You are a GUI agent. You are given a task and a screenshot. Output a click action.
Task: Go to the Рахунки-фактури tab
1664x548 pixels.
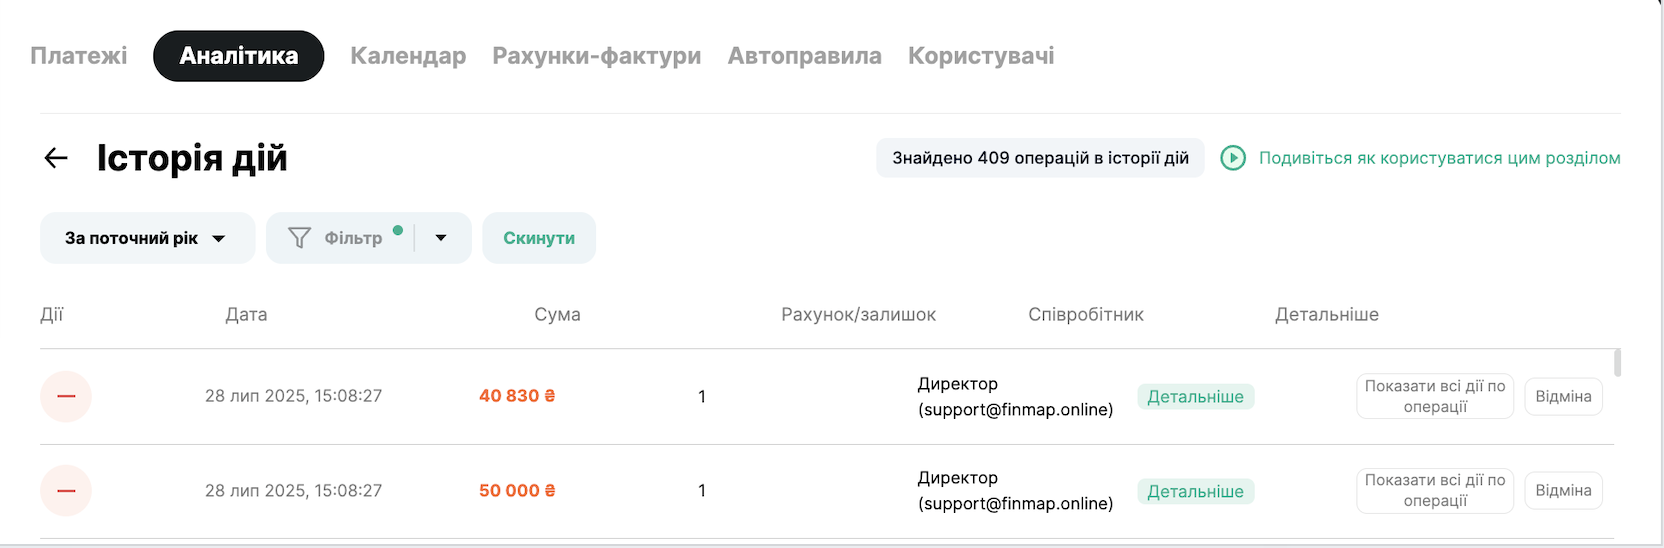point(596,56)
